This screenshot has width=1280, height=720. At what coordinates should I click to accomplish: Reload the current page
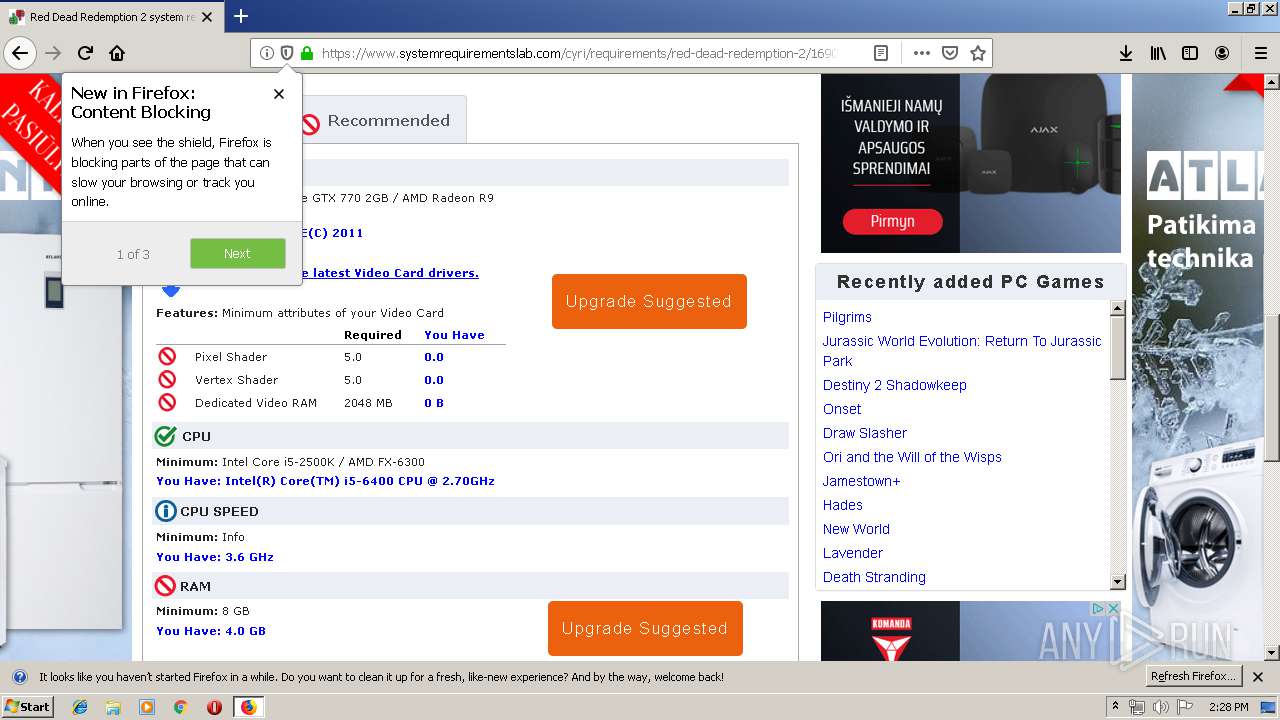(86, 53)
